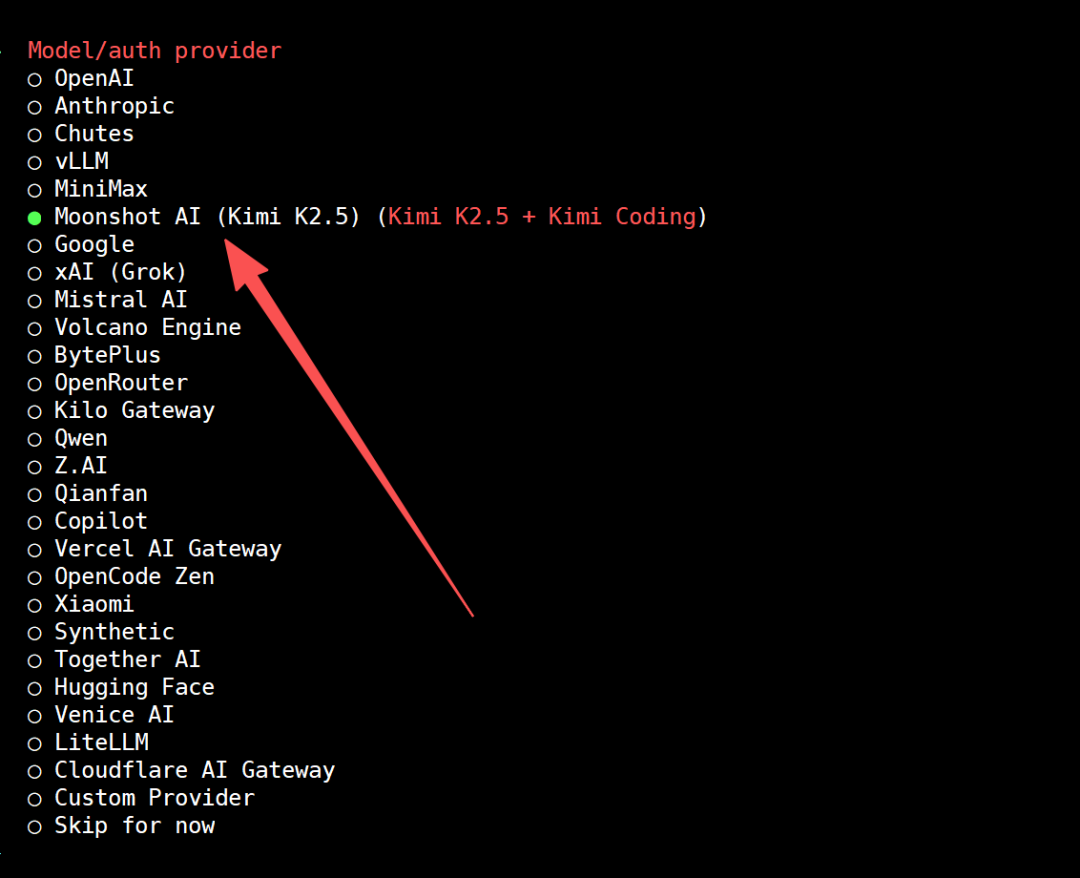
Task: Select Kilo Gateway provider
Action: (x=35, y=411)
